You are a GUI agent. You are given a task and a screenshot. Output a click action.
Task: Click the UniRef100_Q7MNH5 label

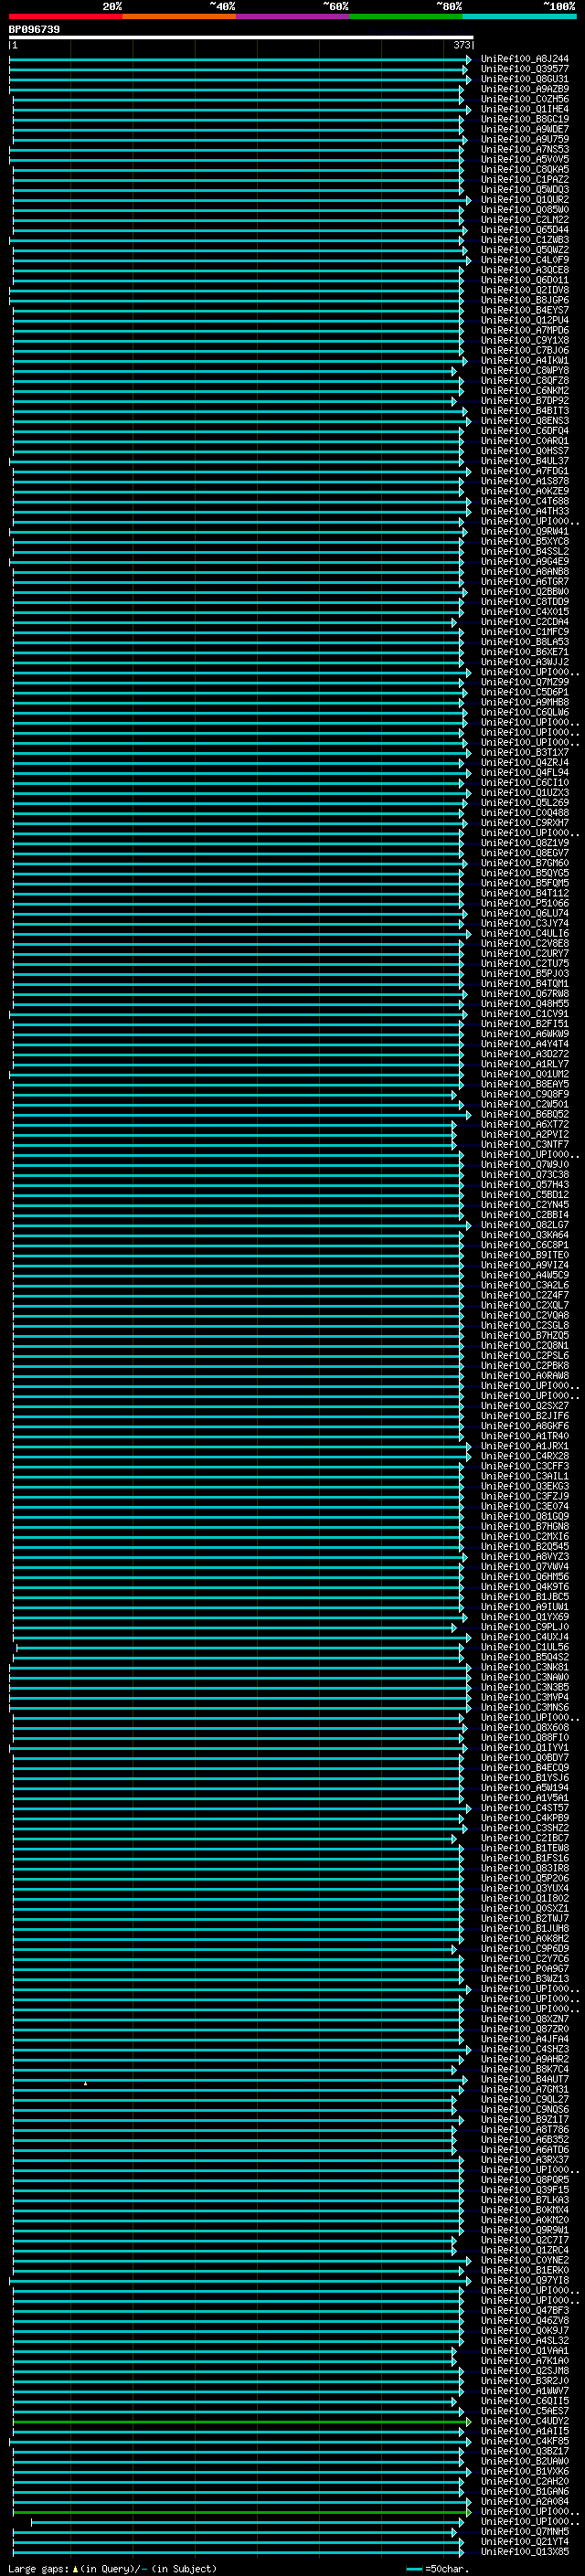pos(525,2531)
